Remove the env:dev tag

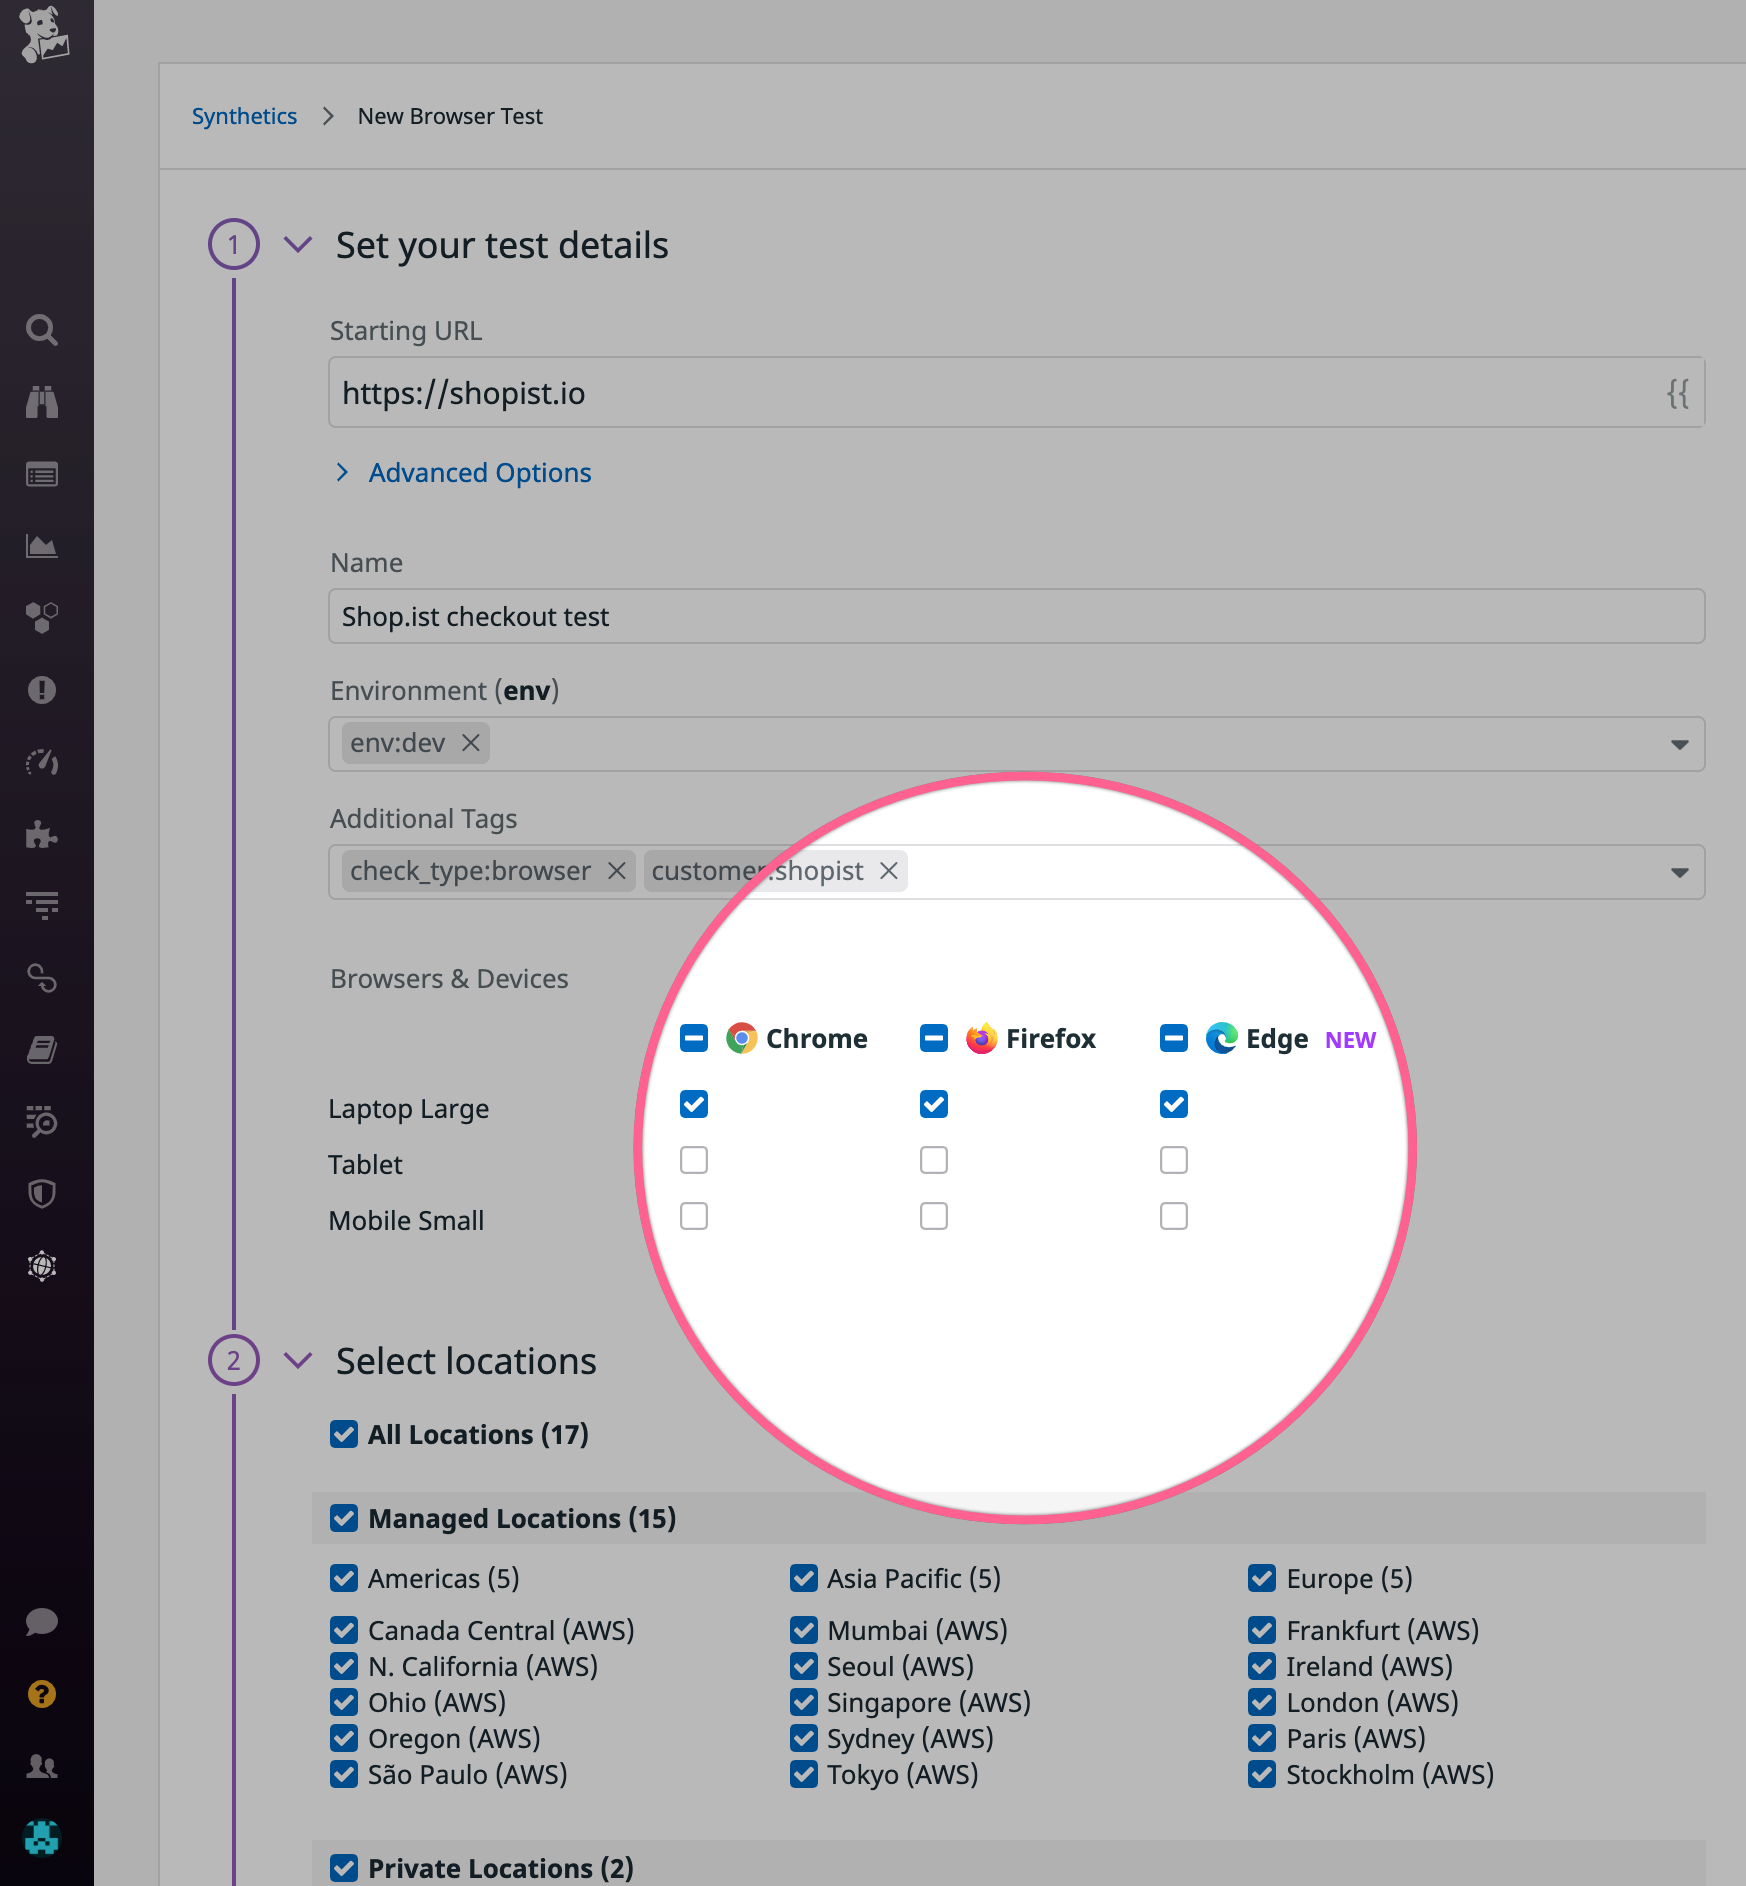(470, 743)
